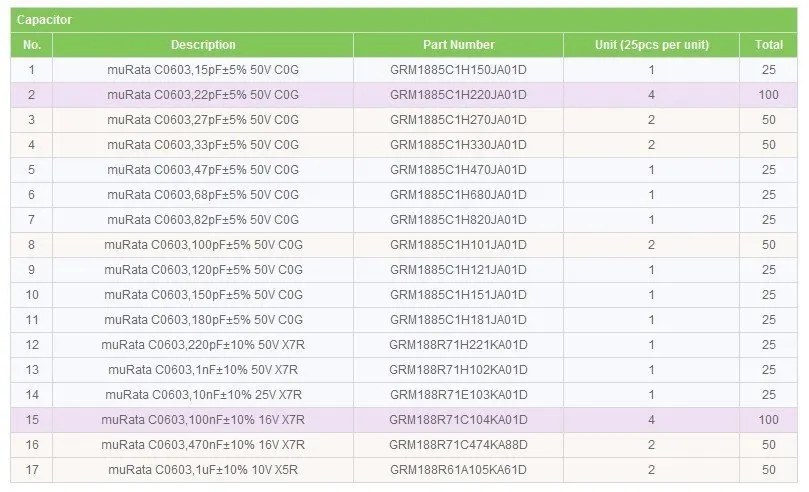Click description muRata C0603,15pF±5% 50V C0G
The image size is (809, 492).
pyautogui.click(x=203, y=70)
